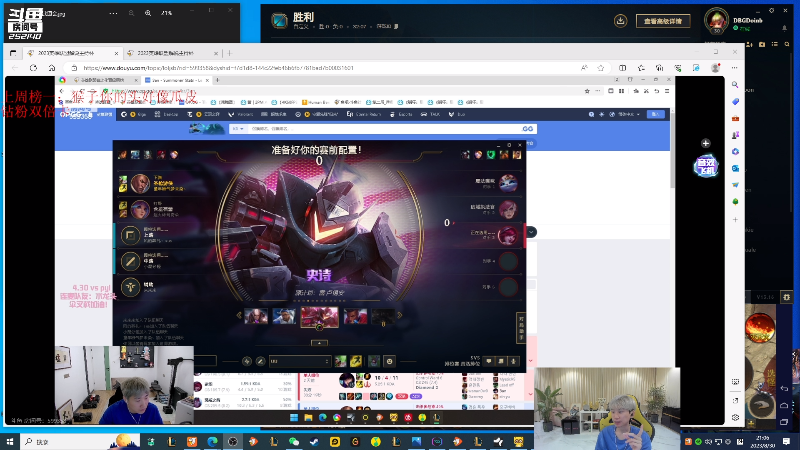
Task: Open Edge split screen icon
Action: [622, 68]
